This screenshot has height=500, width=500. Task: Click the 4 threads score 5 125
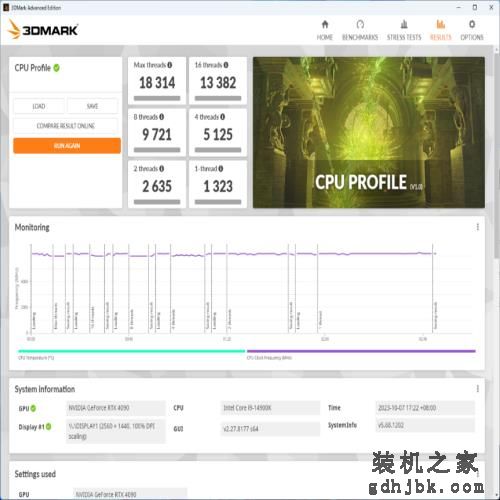point(218,135)
